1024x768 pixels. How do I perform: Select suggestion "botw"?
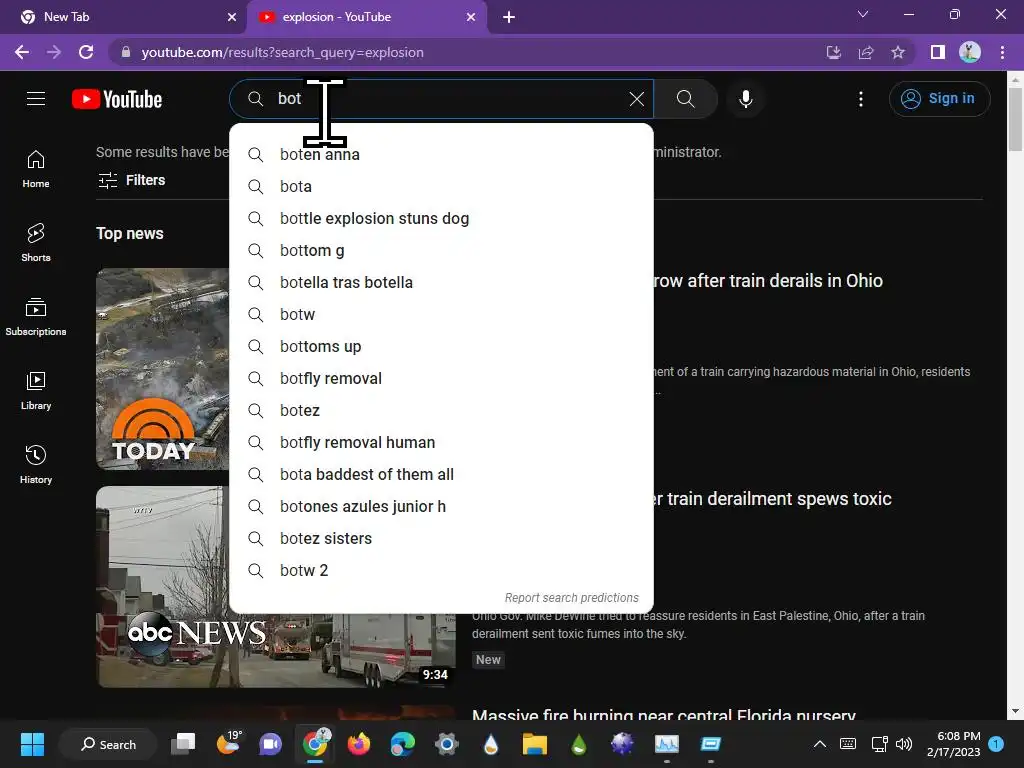pyautogui.click(x=441, y=315)
